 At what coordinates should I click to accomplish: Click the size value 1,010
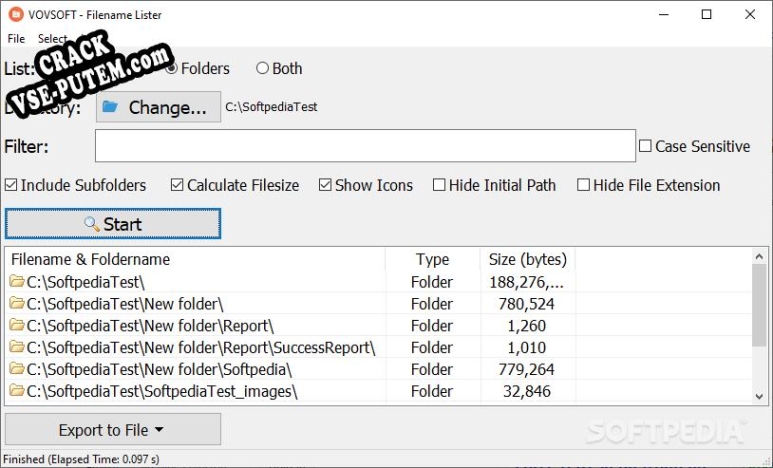pos(527,347)
